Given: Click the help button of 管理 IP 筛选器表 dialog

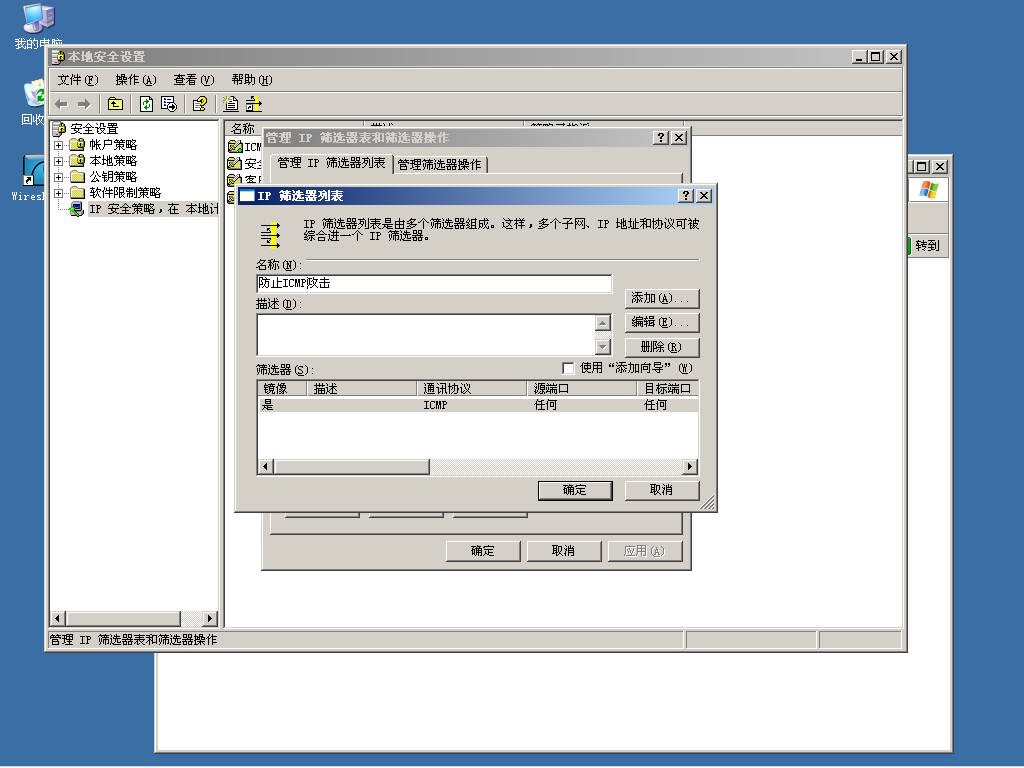Looking at the screenshot, I should tap(661, 137).
